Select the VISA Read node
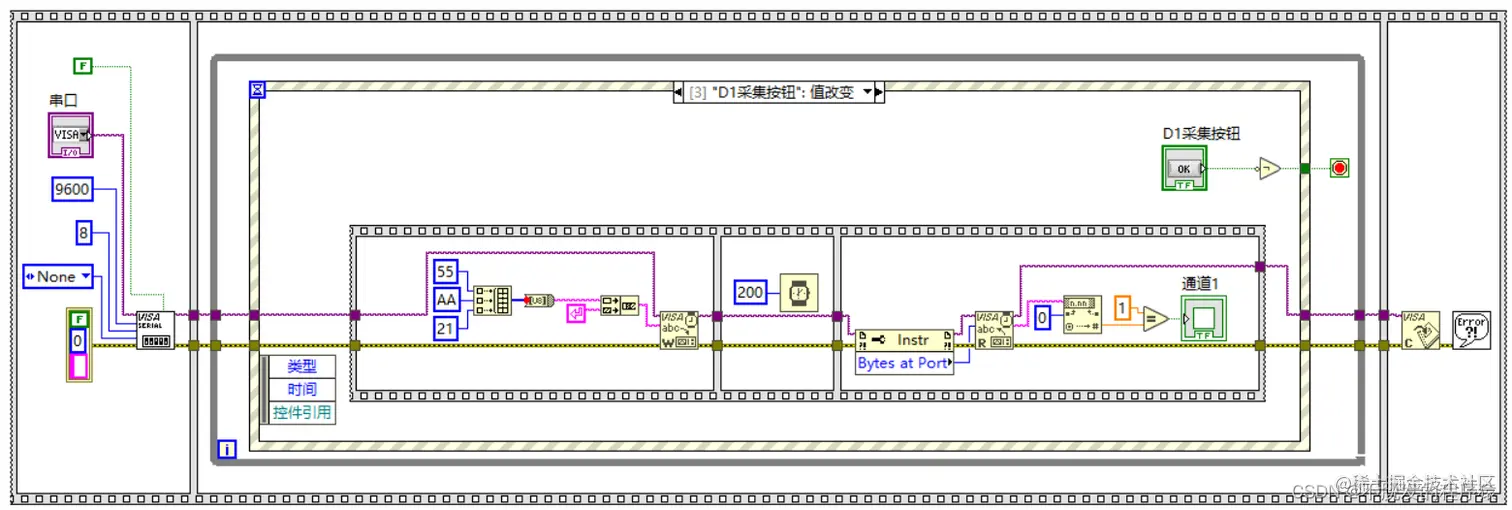Image resolution: width=1512 pixels, height=510 pixels. point(994,330)
